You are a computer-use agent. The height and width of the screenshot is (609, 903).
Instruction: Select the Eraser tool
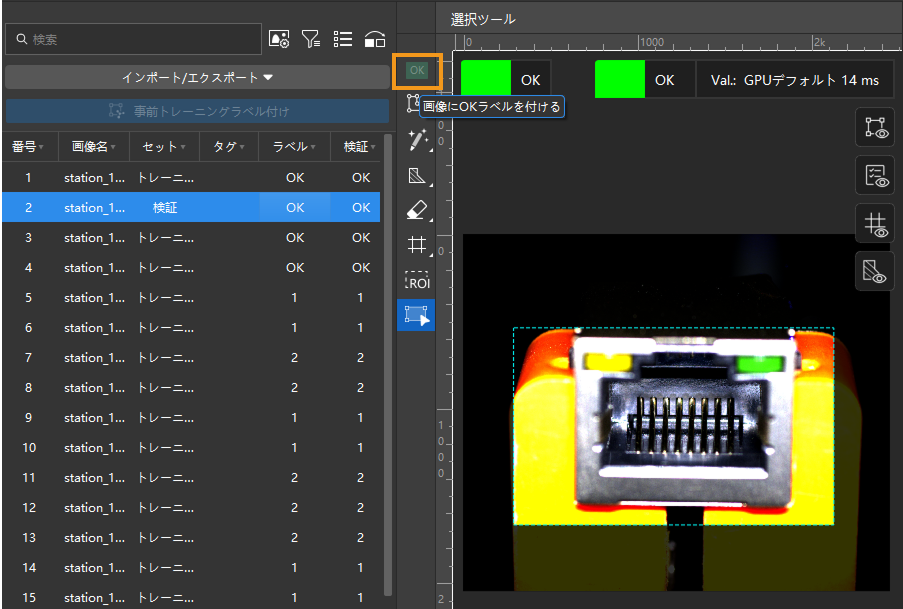(417, 211)
